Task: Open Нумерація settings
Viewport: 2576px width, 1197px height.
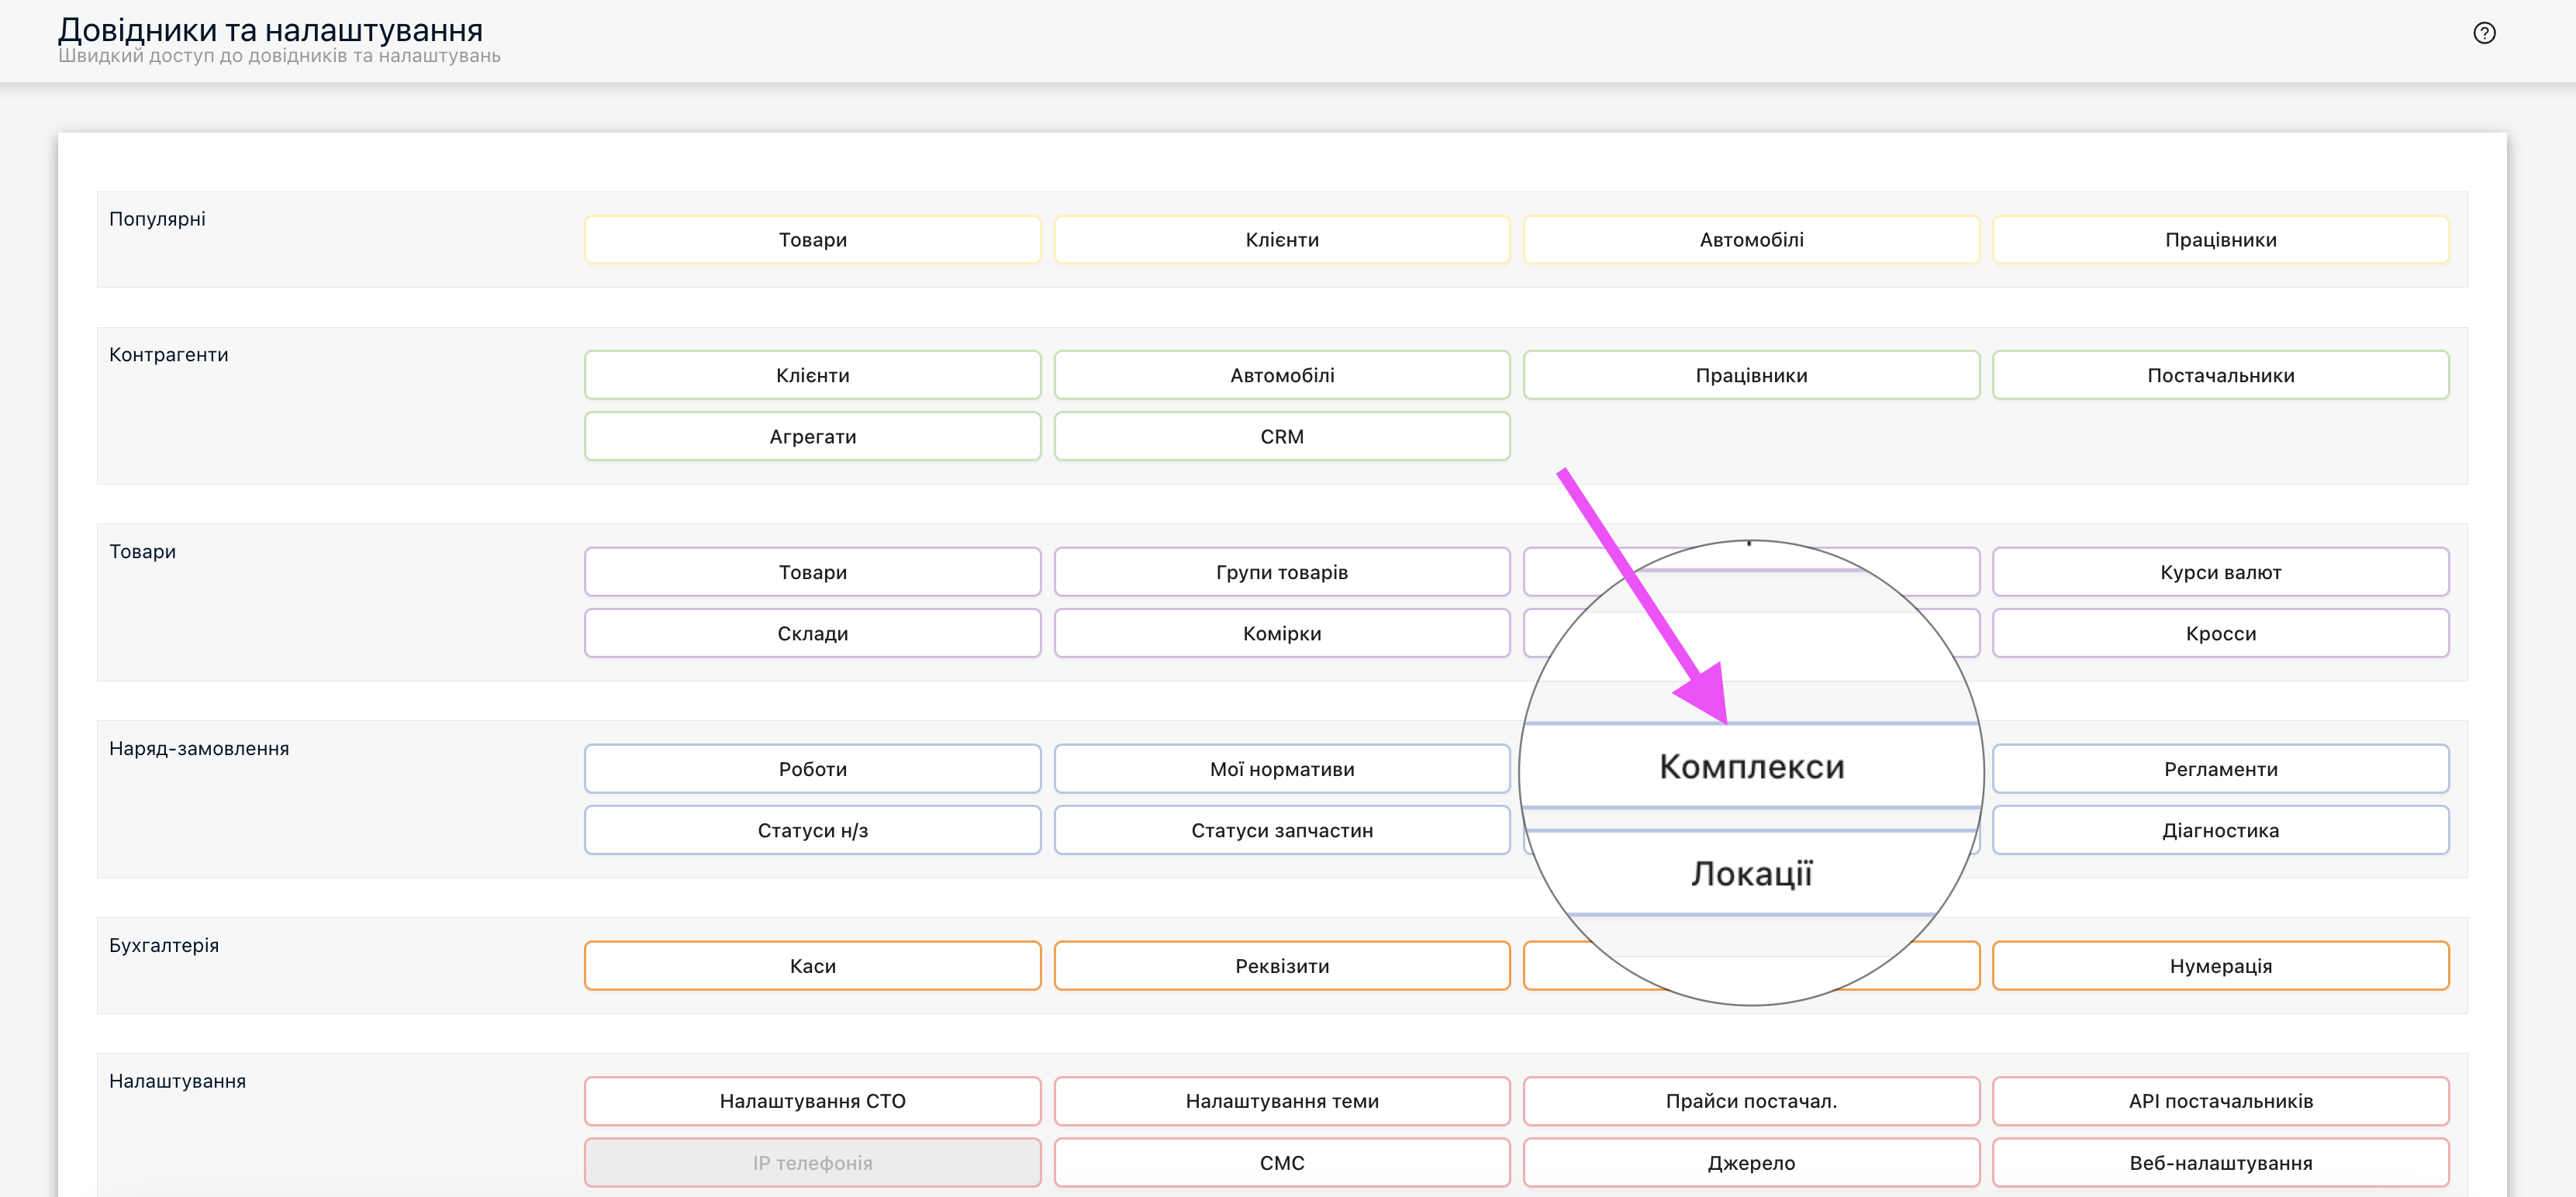Action: tap(2220, 966)
